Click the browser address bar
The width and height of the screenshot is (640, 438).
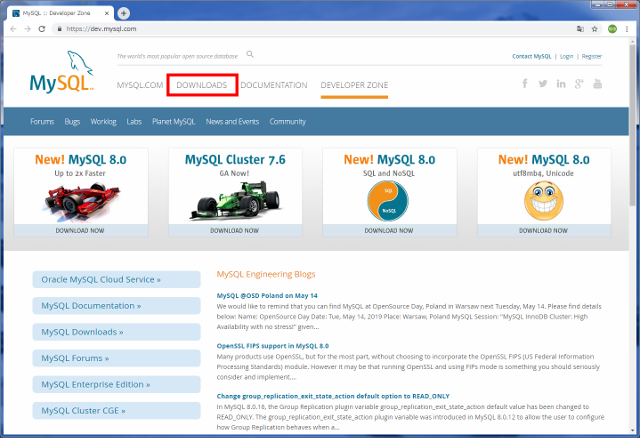[300, 29]
